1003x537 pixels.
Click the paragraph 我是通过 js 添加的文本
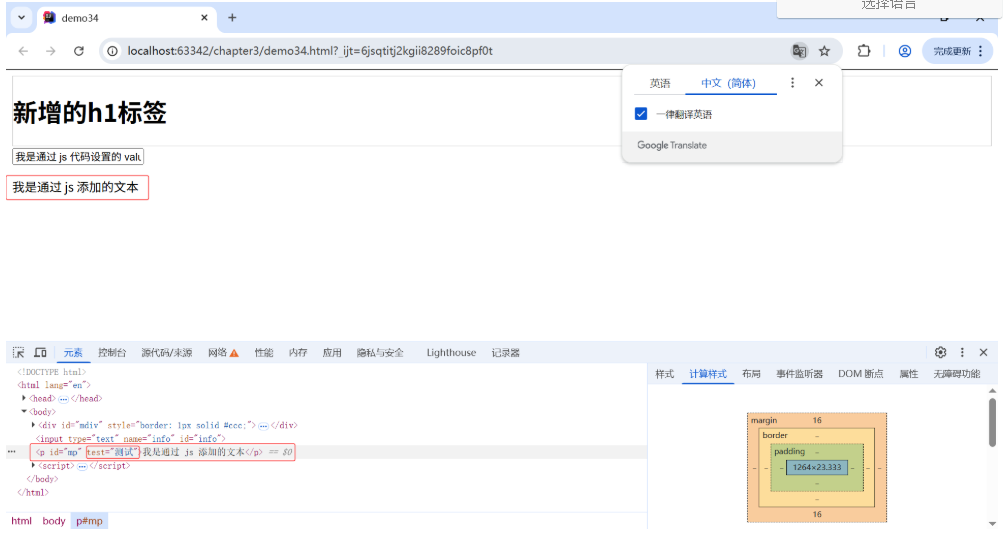[x=75, y=188]
